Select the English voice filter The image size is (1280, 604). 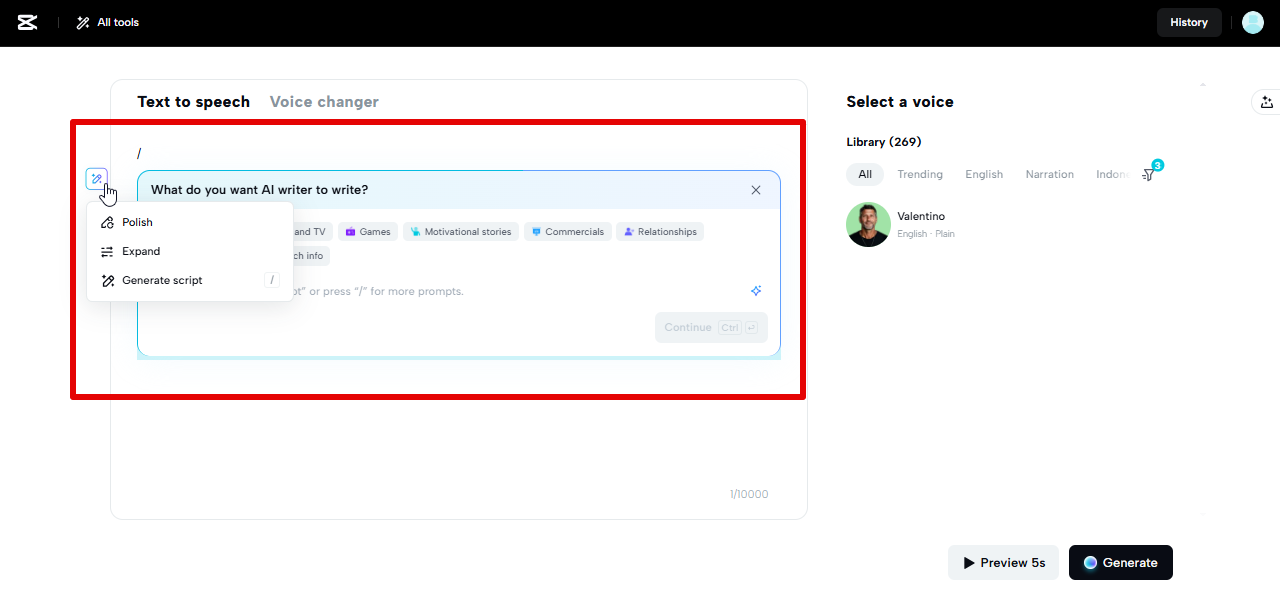point(984,174)
